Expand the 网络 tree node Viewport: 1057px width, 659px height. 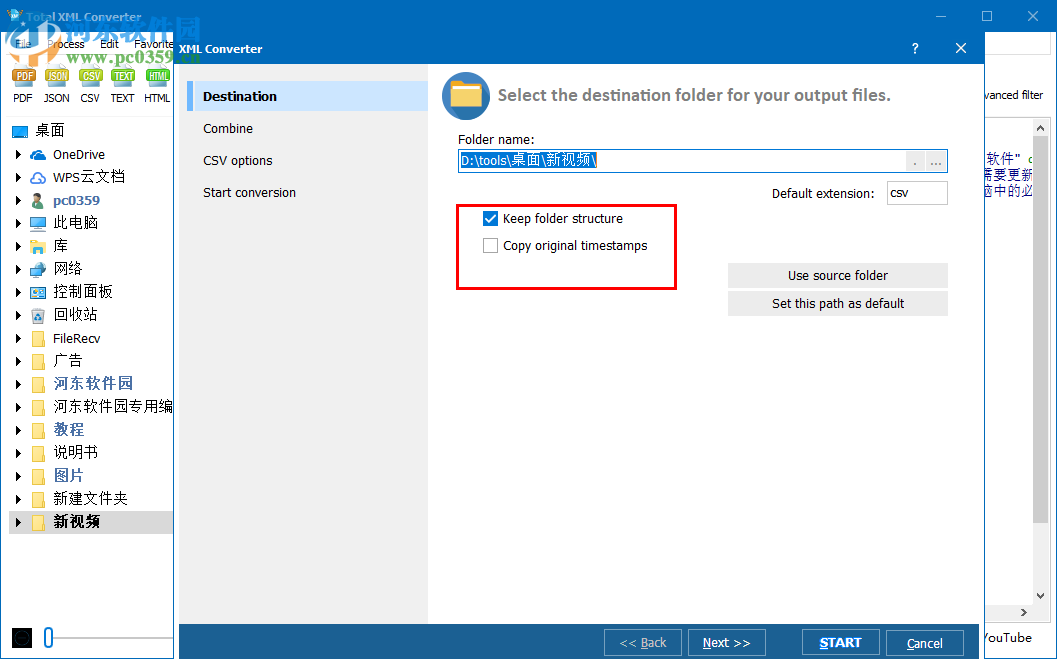point(18,268)
